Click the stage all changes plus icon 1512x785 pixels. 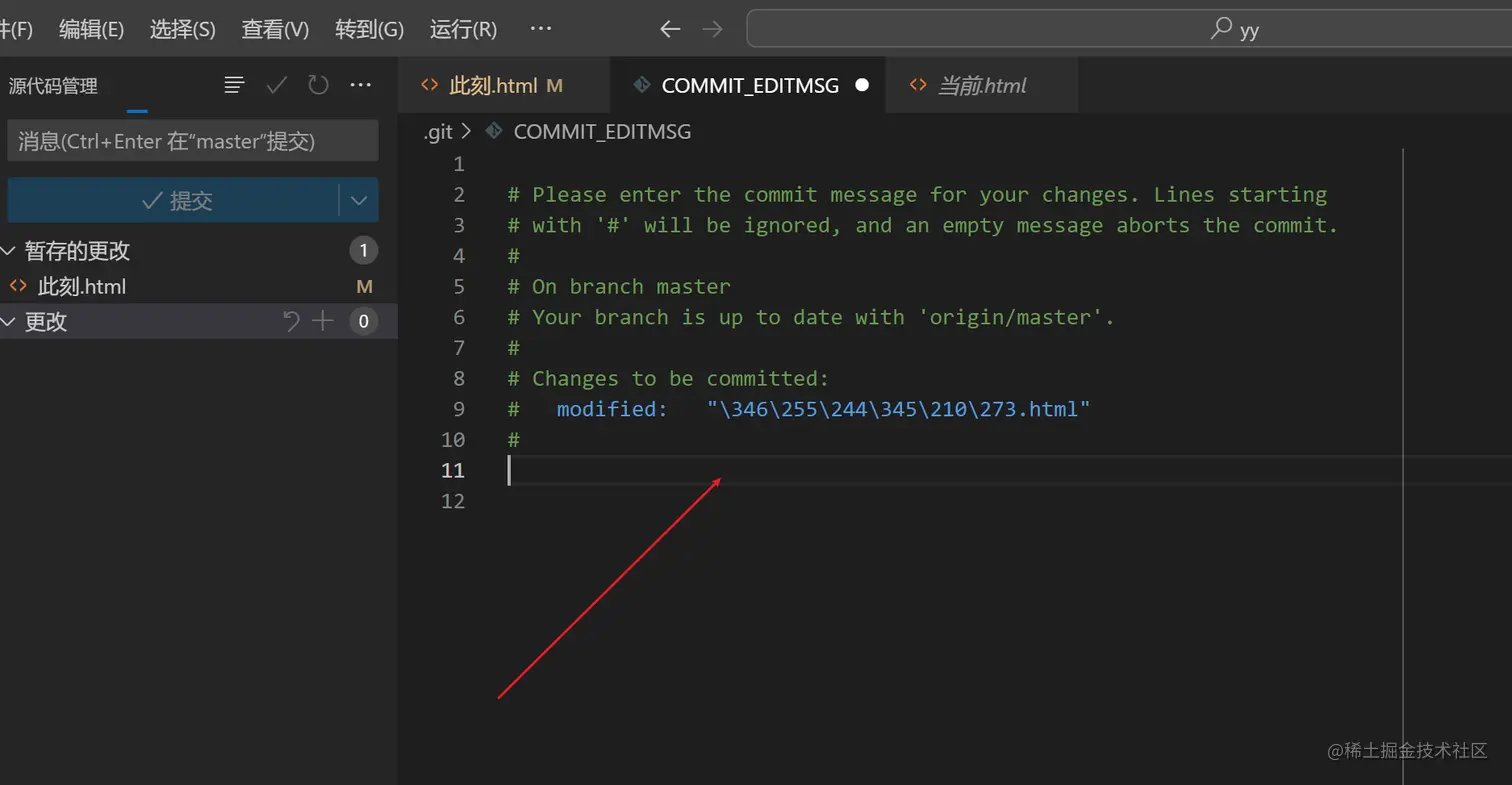(322, 321)
